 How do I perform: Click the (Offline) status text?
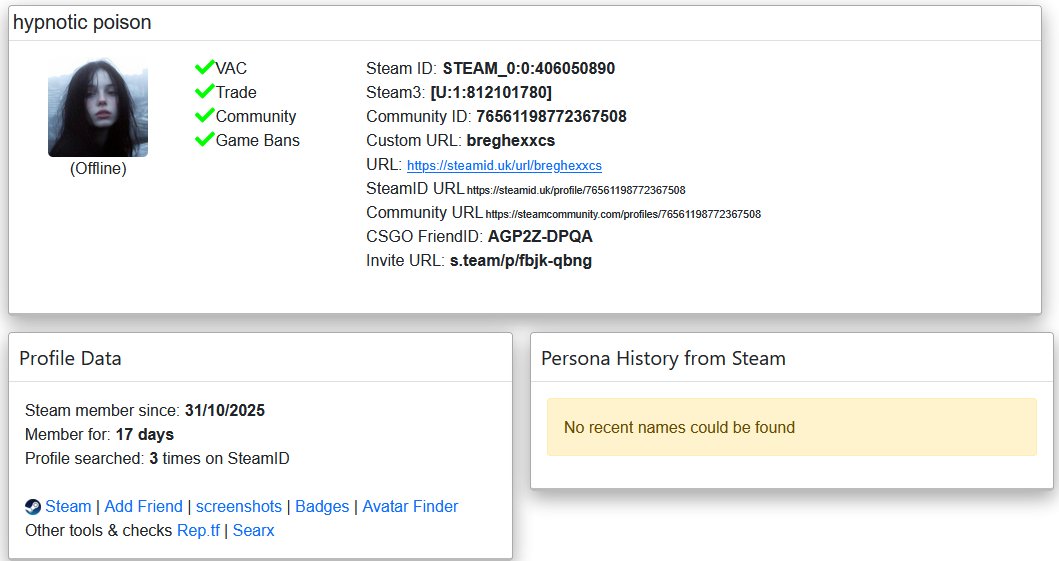pyautogui.click(x=98, y=168)
